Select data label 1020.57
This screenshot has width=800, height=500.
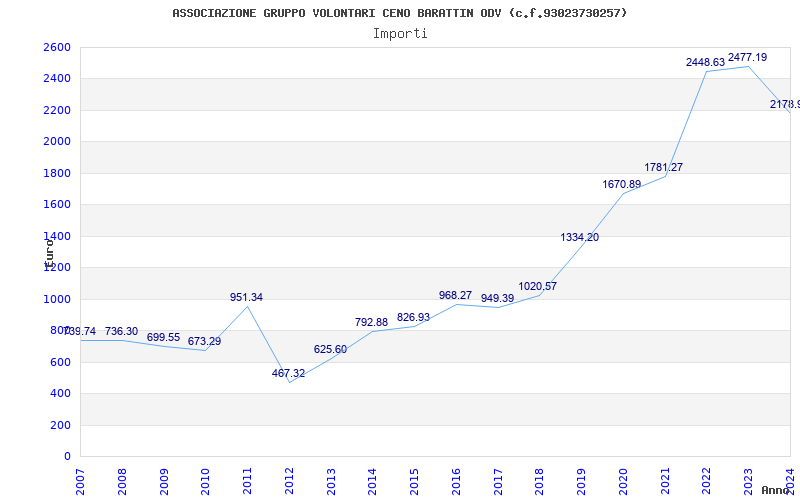[538, 287]
